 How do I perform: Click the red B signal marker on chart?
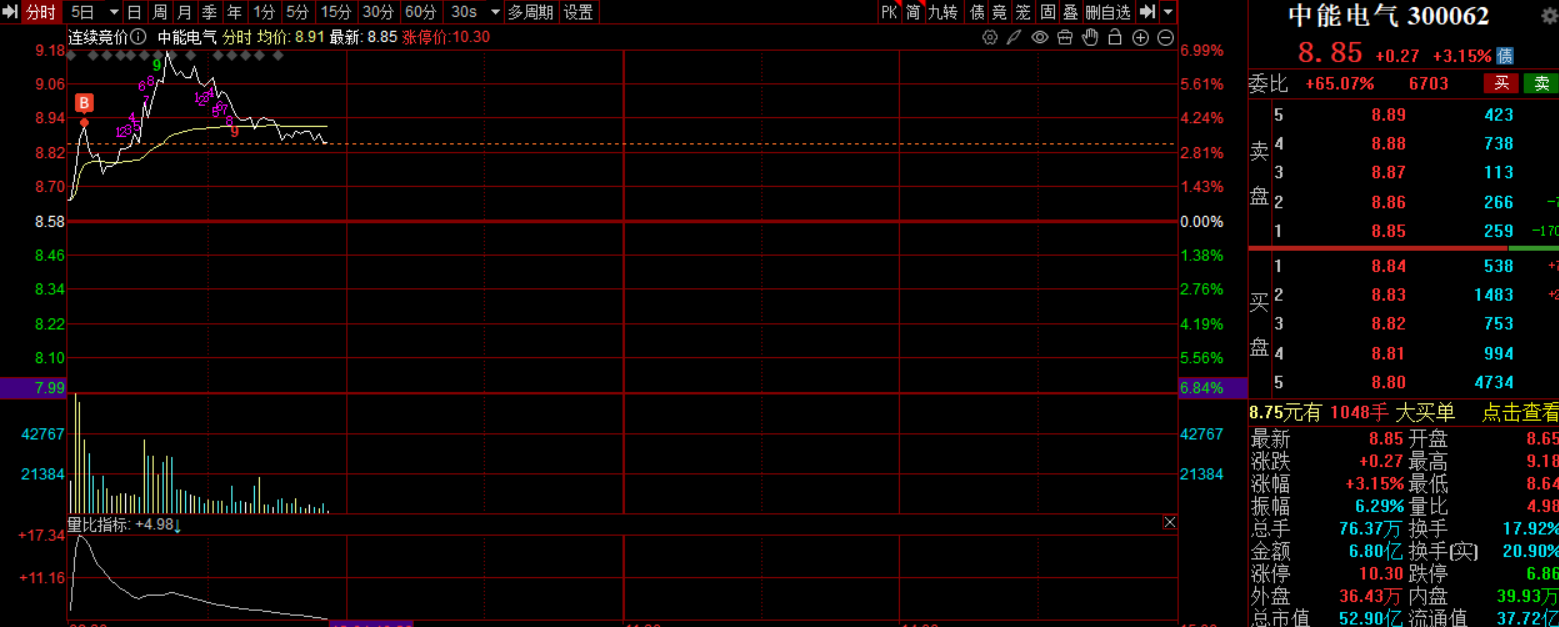pos(85,103)
